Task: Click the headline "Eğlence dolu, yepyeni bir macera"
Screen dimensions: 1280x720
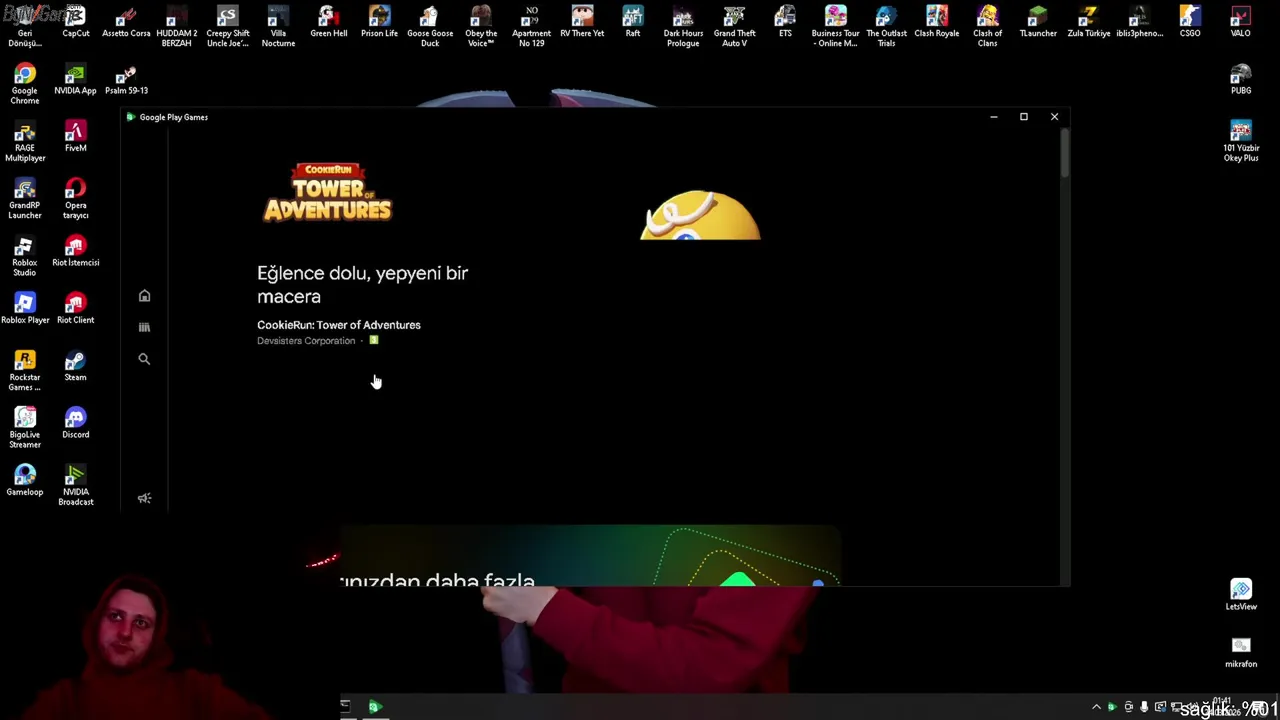Action: point(362,285)
